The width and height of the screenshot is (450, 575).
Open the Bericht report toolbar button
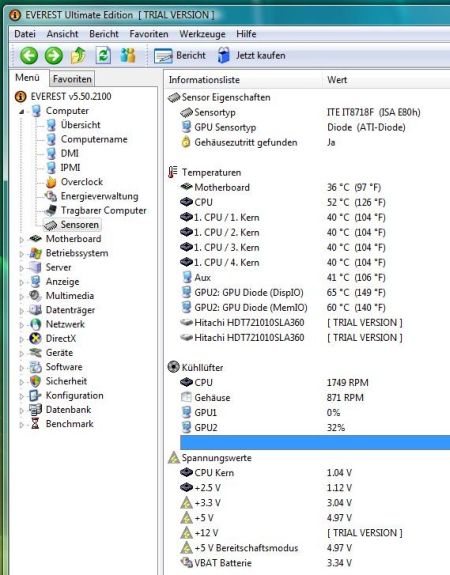pyautogui.click(x=179, y=56)
